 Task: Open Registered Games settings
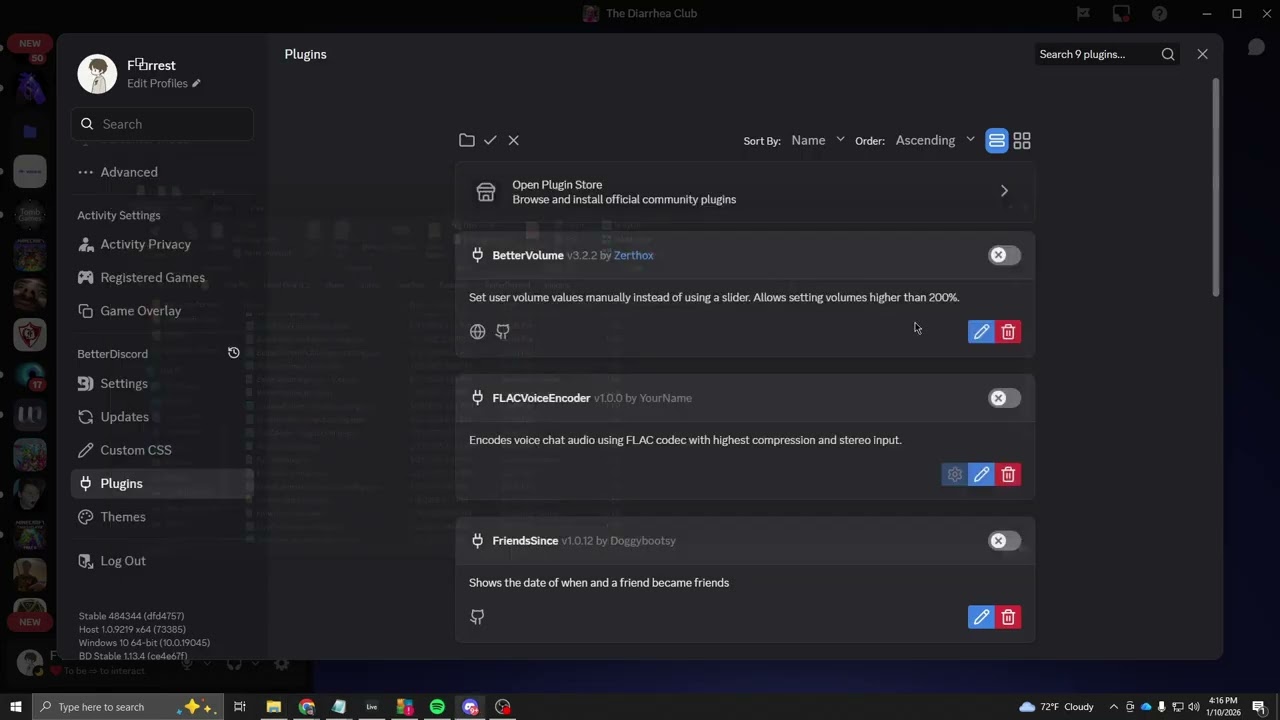click(162, 277)
